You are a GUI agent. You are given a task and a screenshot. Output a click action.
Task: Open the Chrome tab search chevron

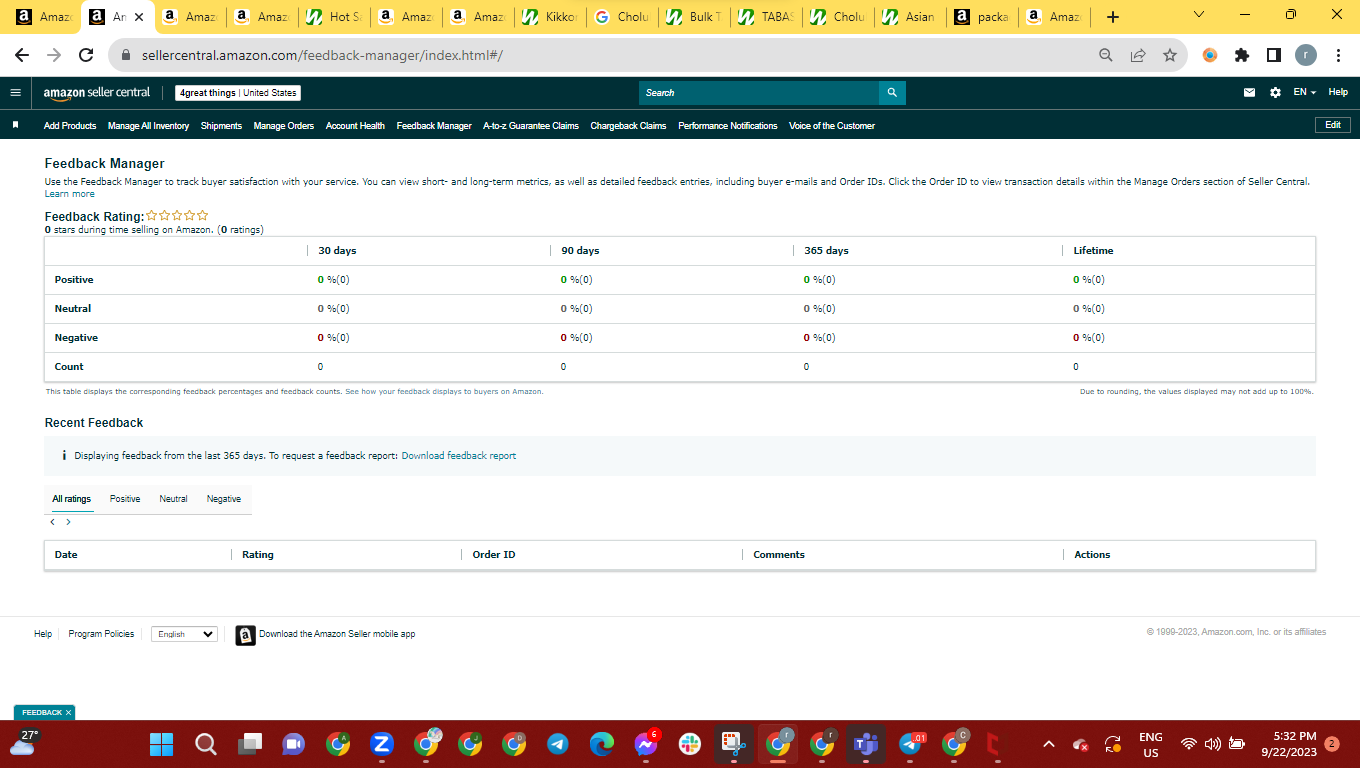click(1200, 15)
